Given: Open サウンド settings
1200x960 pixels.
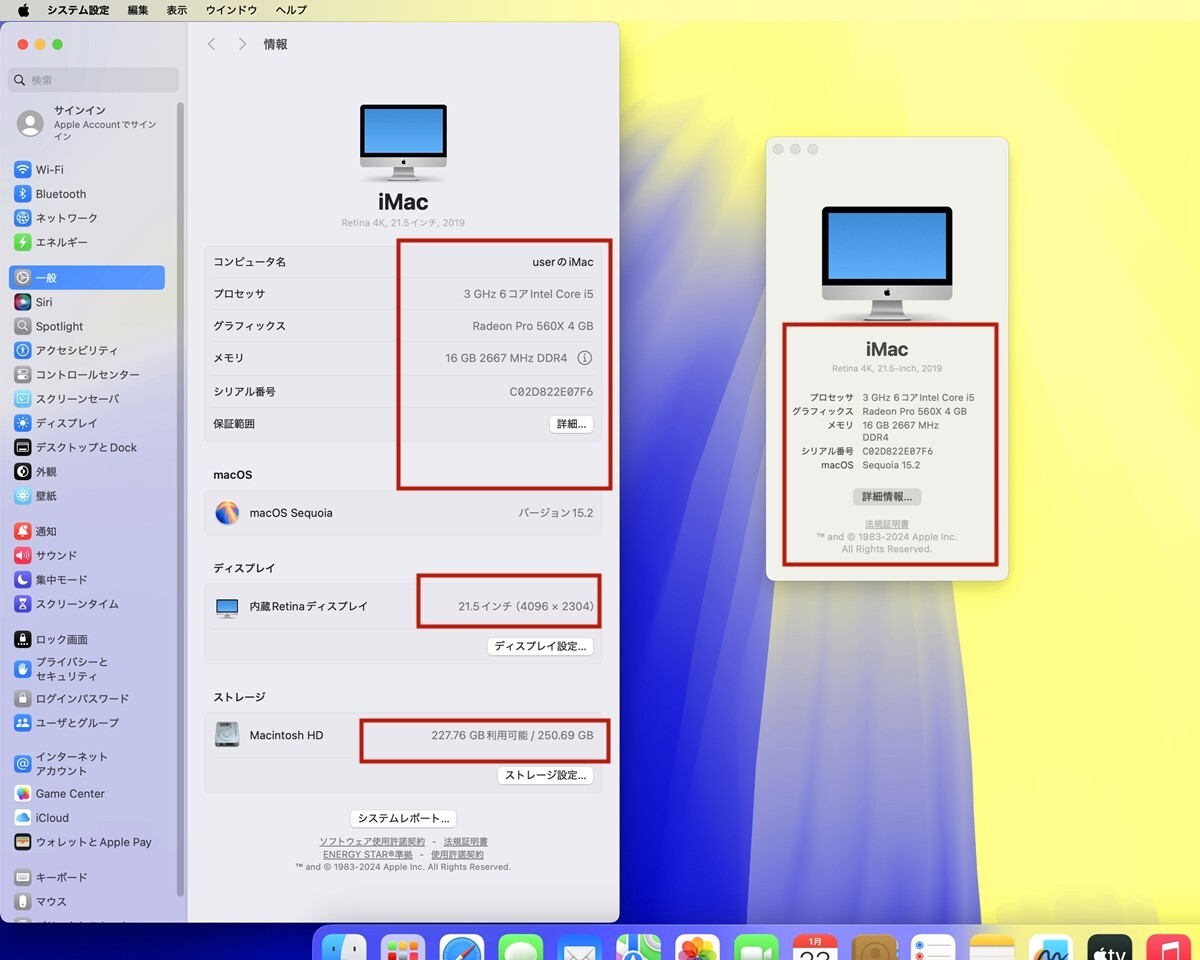Looking at the screenshot, I should pos(87,555).
